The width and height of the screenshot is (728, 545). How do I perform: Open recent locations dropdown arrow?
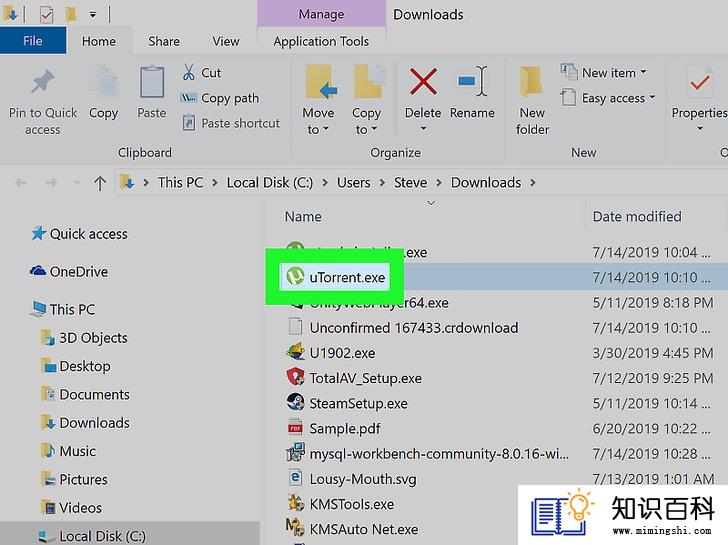(x=77, y=183)
